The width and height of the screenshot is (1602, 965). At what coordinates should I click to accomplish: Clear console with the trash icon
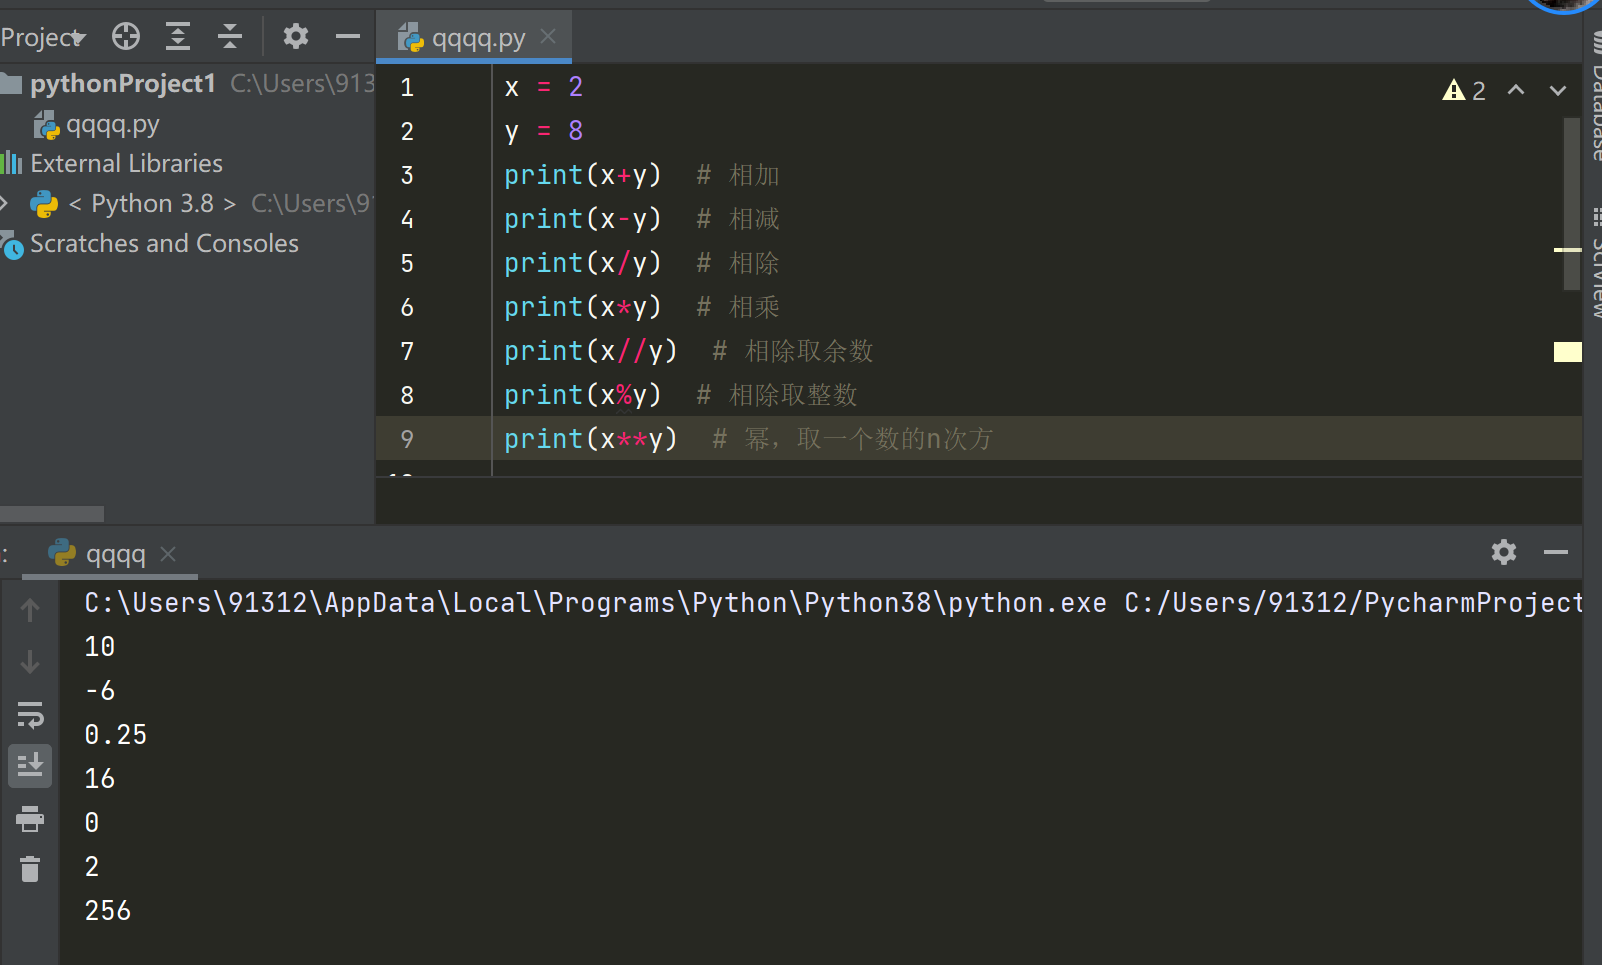pyautogui.click(x=30, y=869)
